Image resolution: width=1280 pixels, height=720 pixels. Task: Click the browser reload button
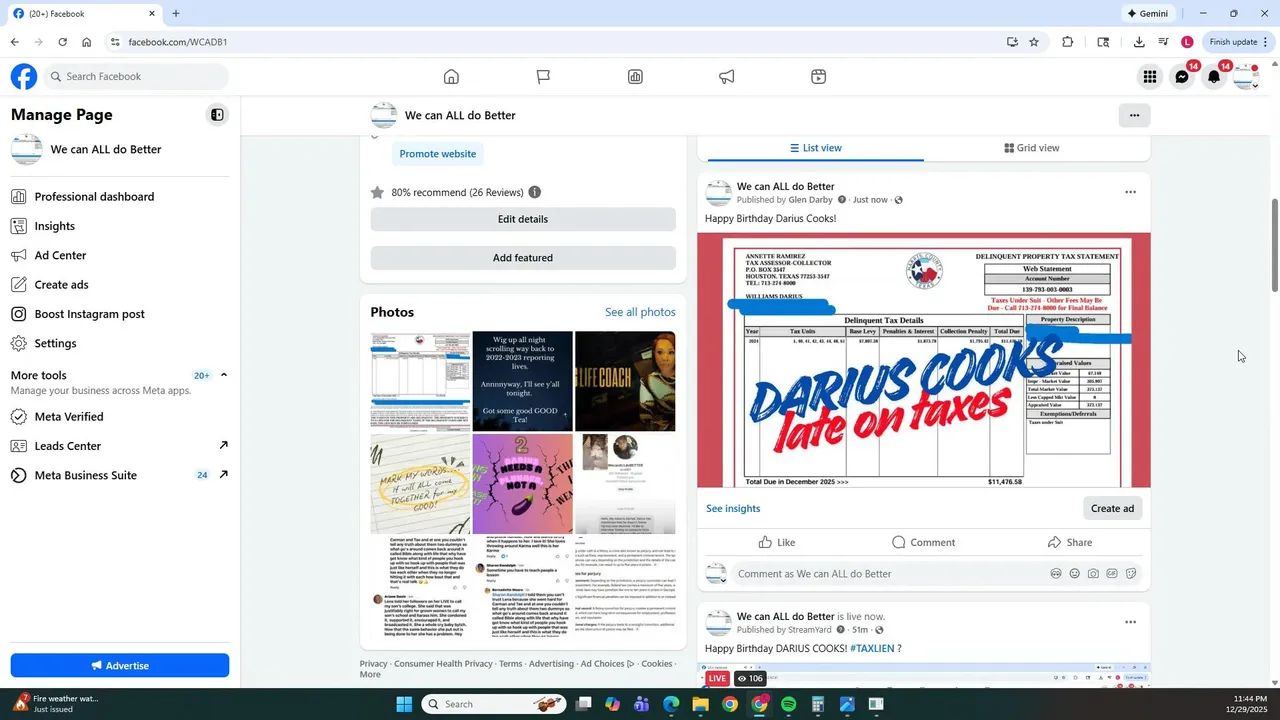point(62,42)
